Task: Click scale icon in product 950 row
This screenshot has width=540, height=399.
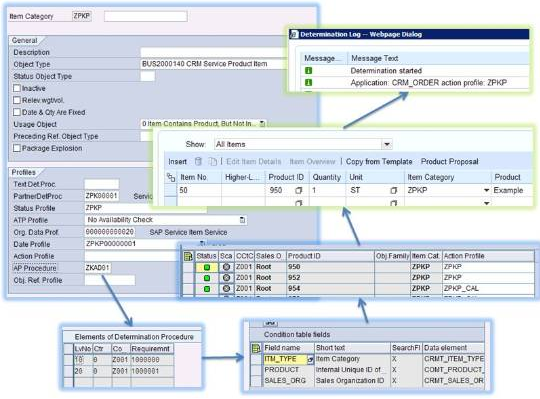Action: coord(226,267)
